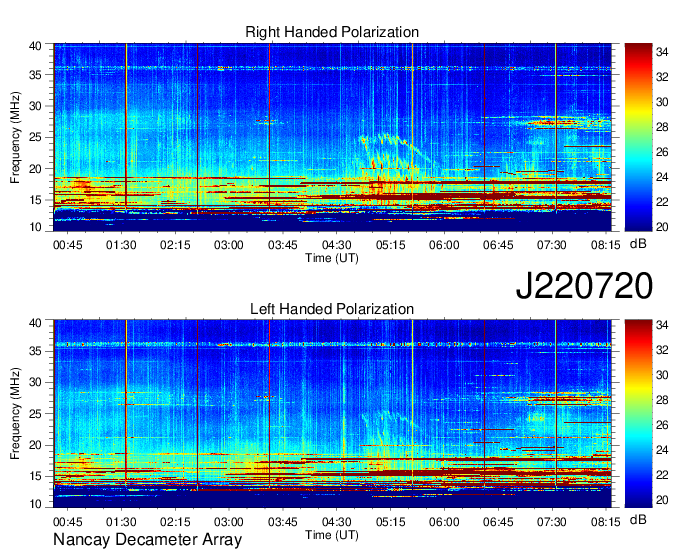Click the bottom plot's 'Time (UT)' axis label
Viewport: 680px width, 552px height.
pyautogui.click(x=332, y=535)
